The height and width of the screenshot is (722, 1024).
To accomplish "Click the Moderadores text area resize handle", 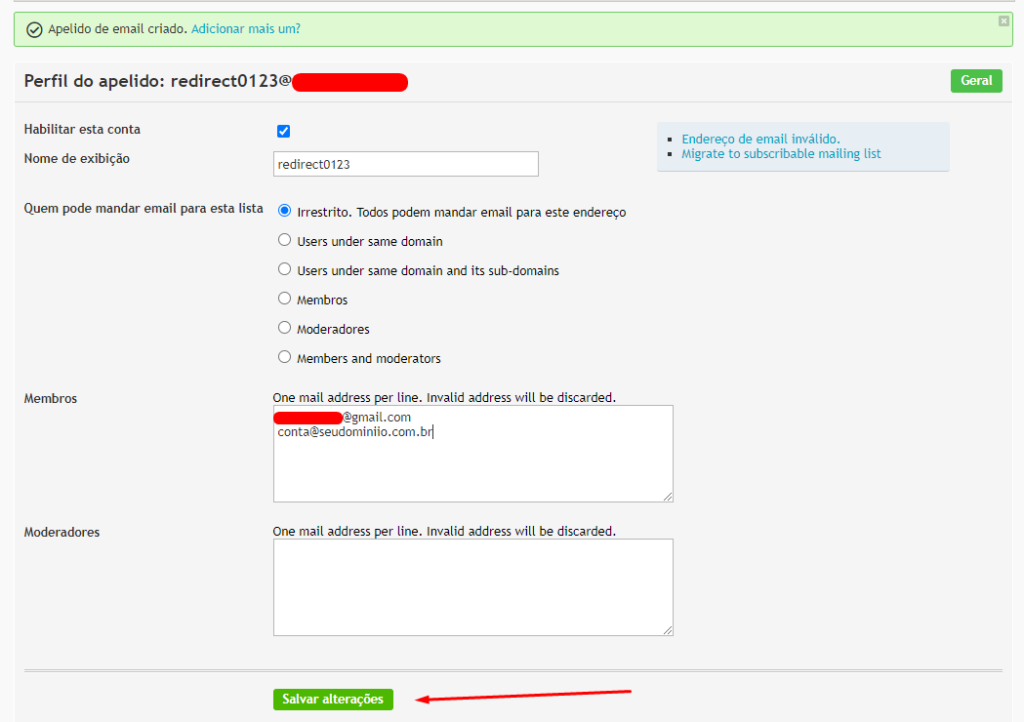I will coord(668,630).
